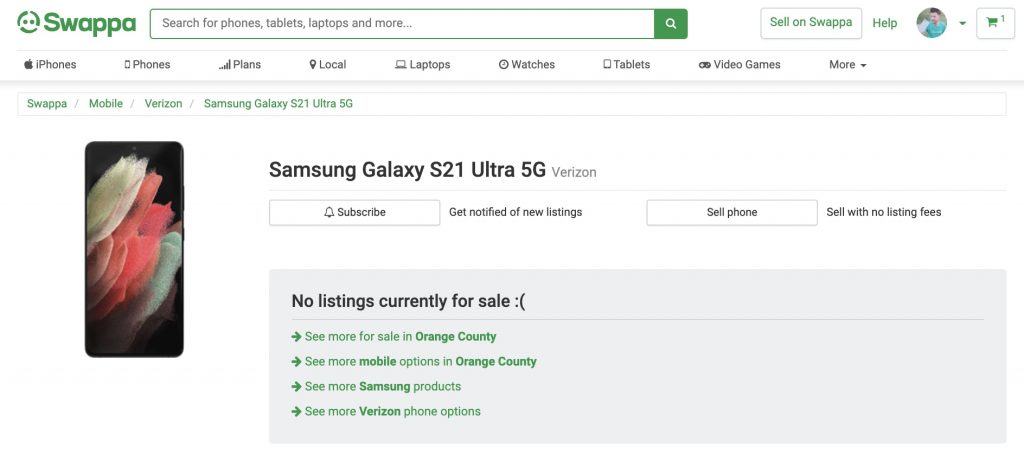This screenshot has height=461, width=1024.
Task: Open Watches with clock icon
Action: (526, 65)
